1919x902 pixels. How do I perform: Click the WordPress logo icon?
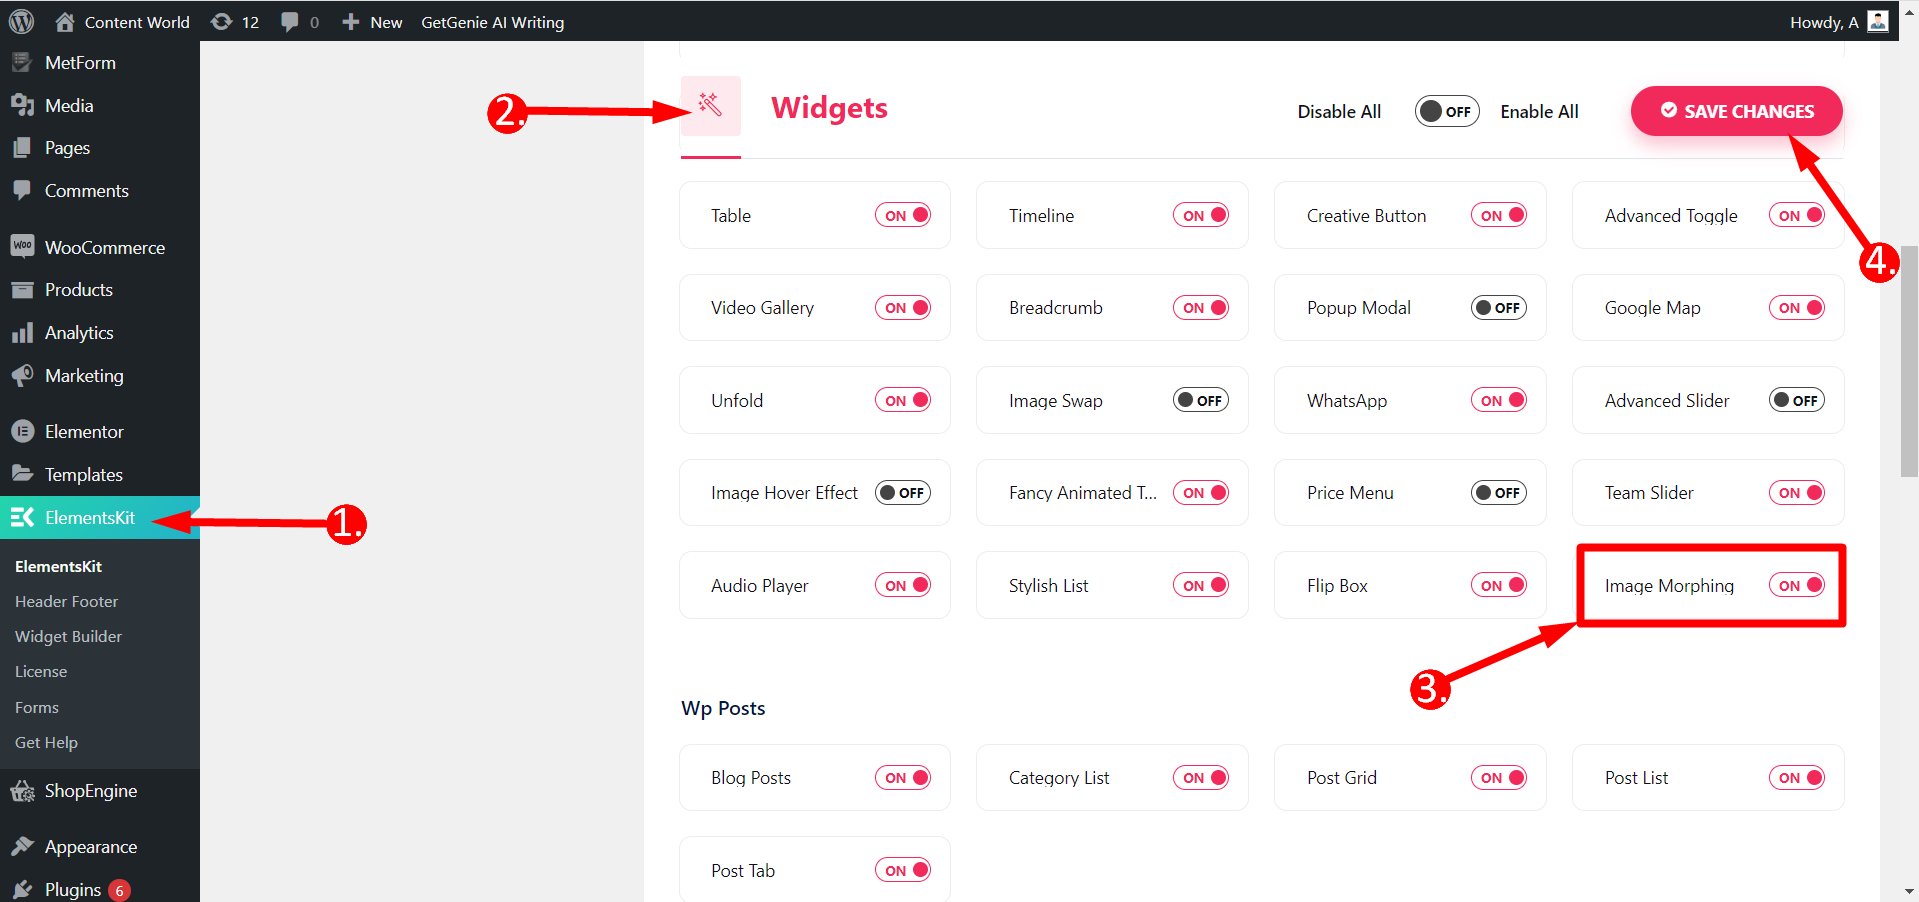point(21,21)
